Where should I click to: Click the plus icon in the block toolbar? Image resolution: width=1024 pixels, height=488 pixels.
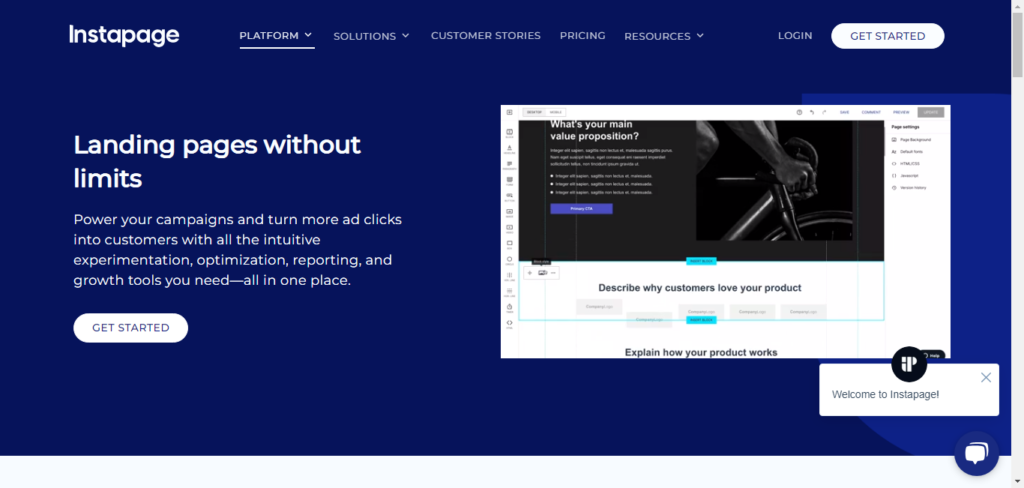coord(530,272)
